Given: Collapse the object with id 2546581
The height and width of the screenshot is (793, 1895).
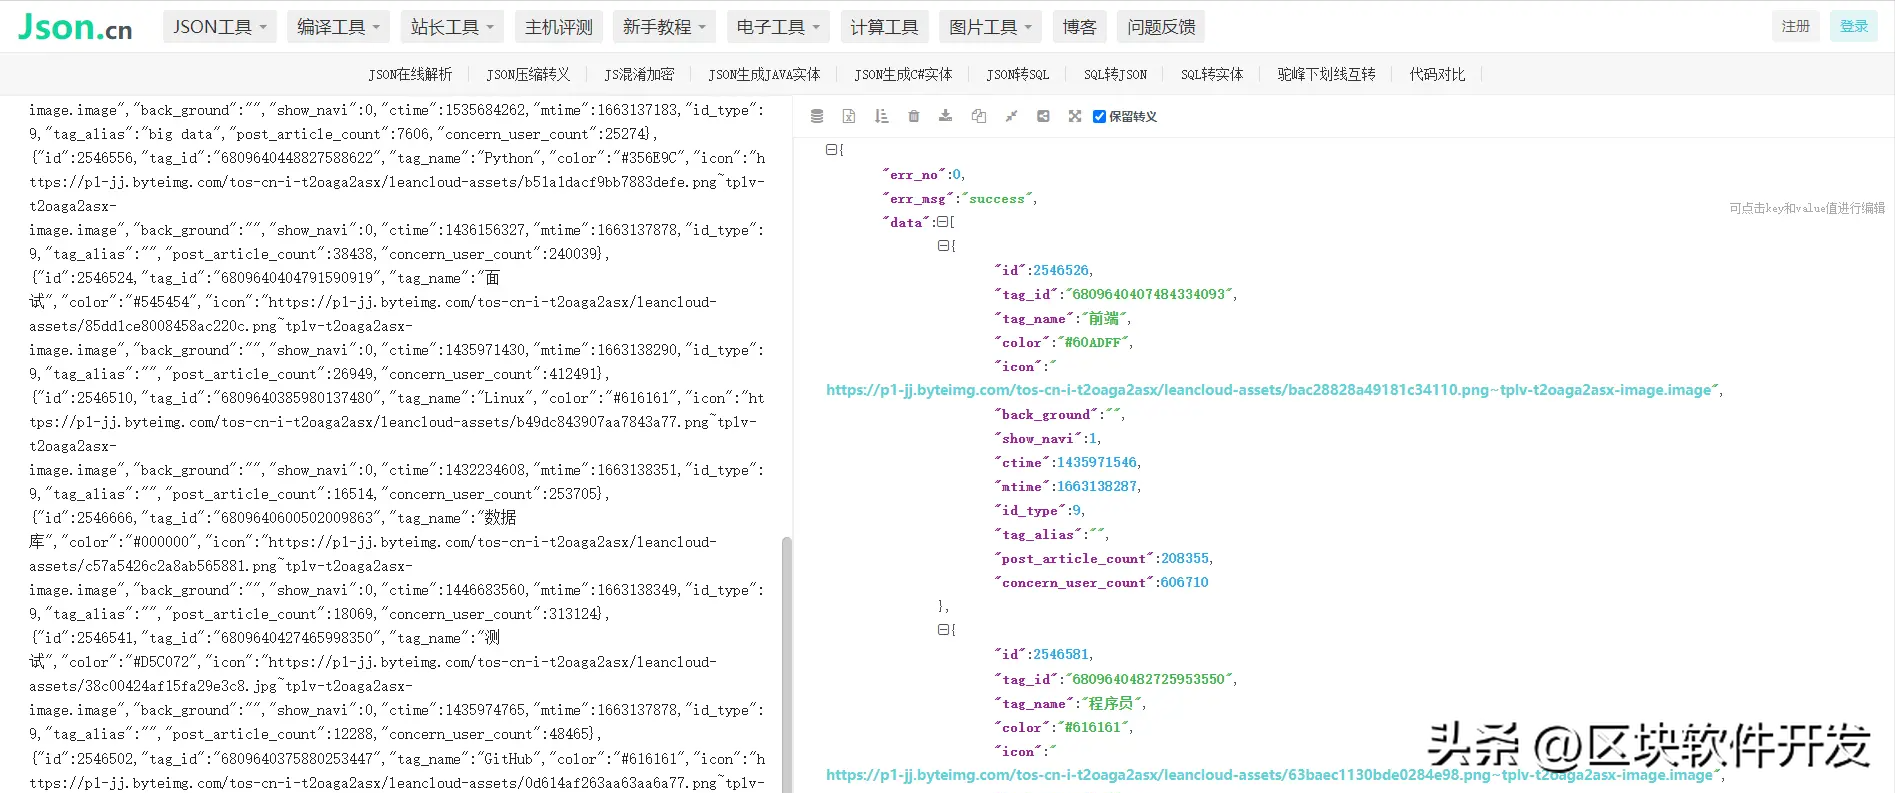Looking at the screenshot, I should click(943, 630).
